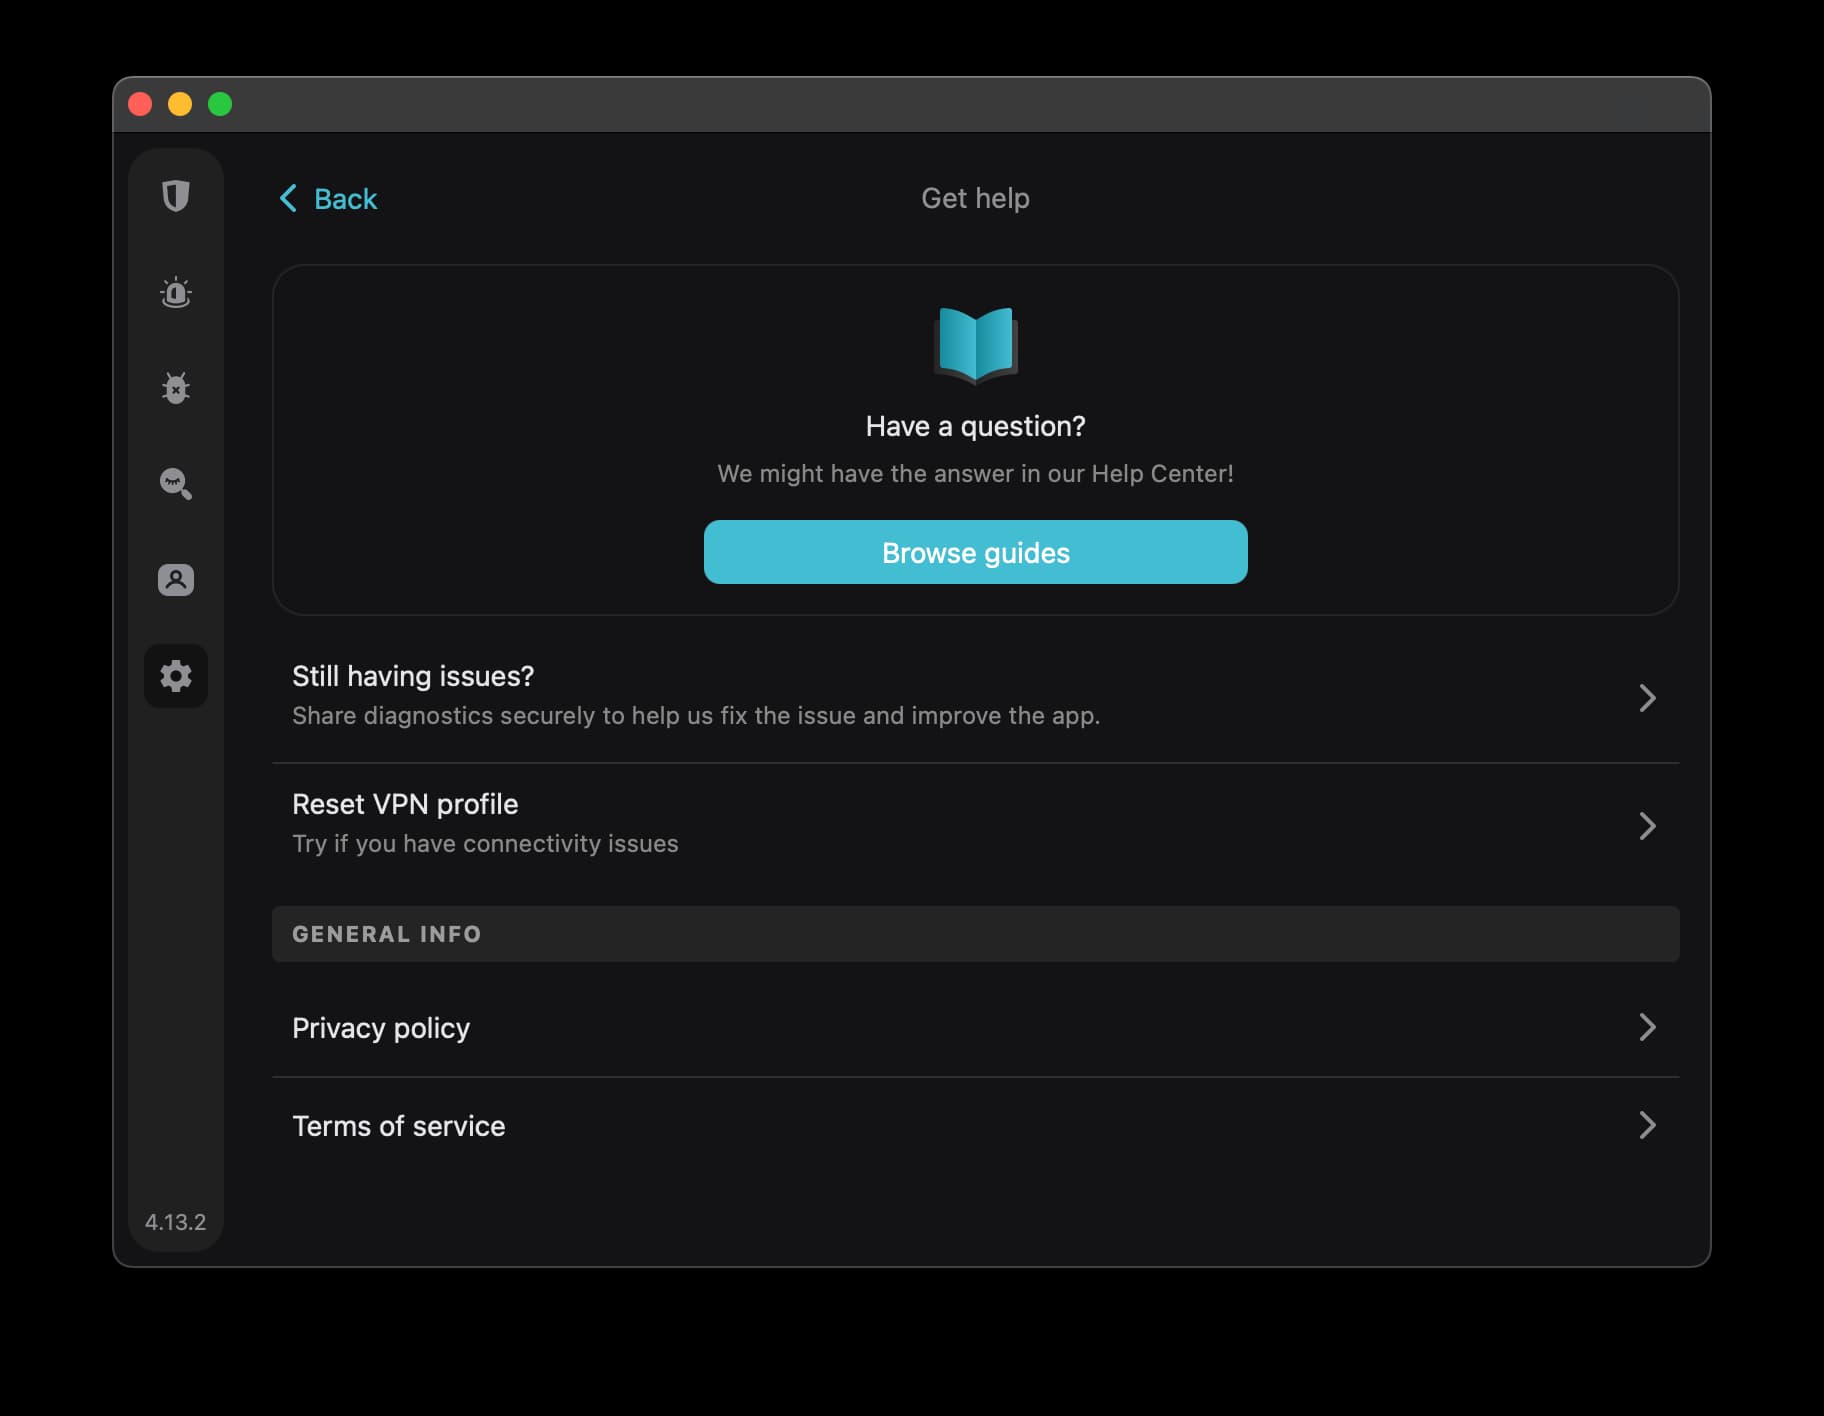Open the private Search magnifier icon

(176, 484)
